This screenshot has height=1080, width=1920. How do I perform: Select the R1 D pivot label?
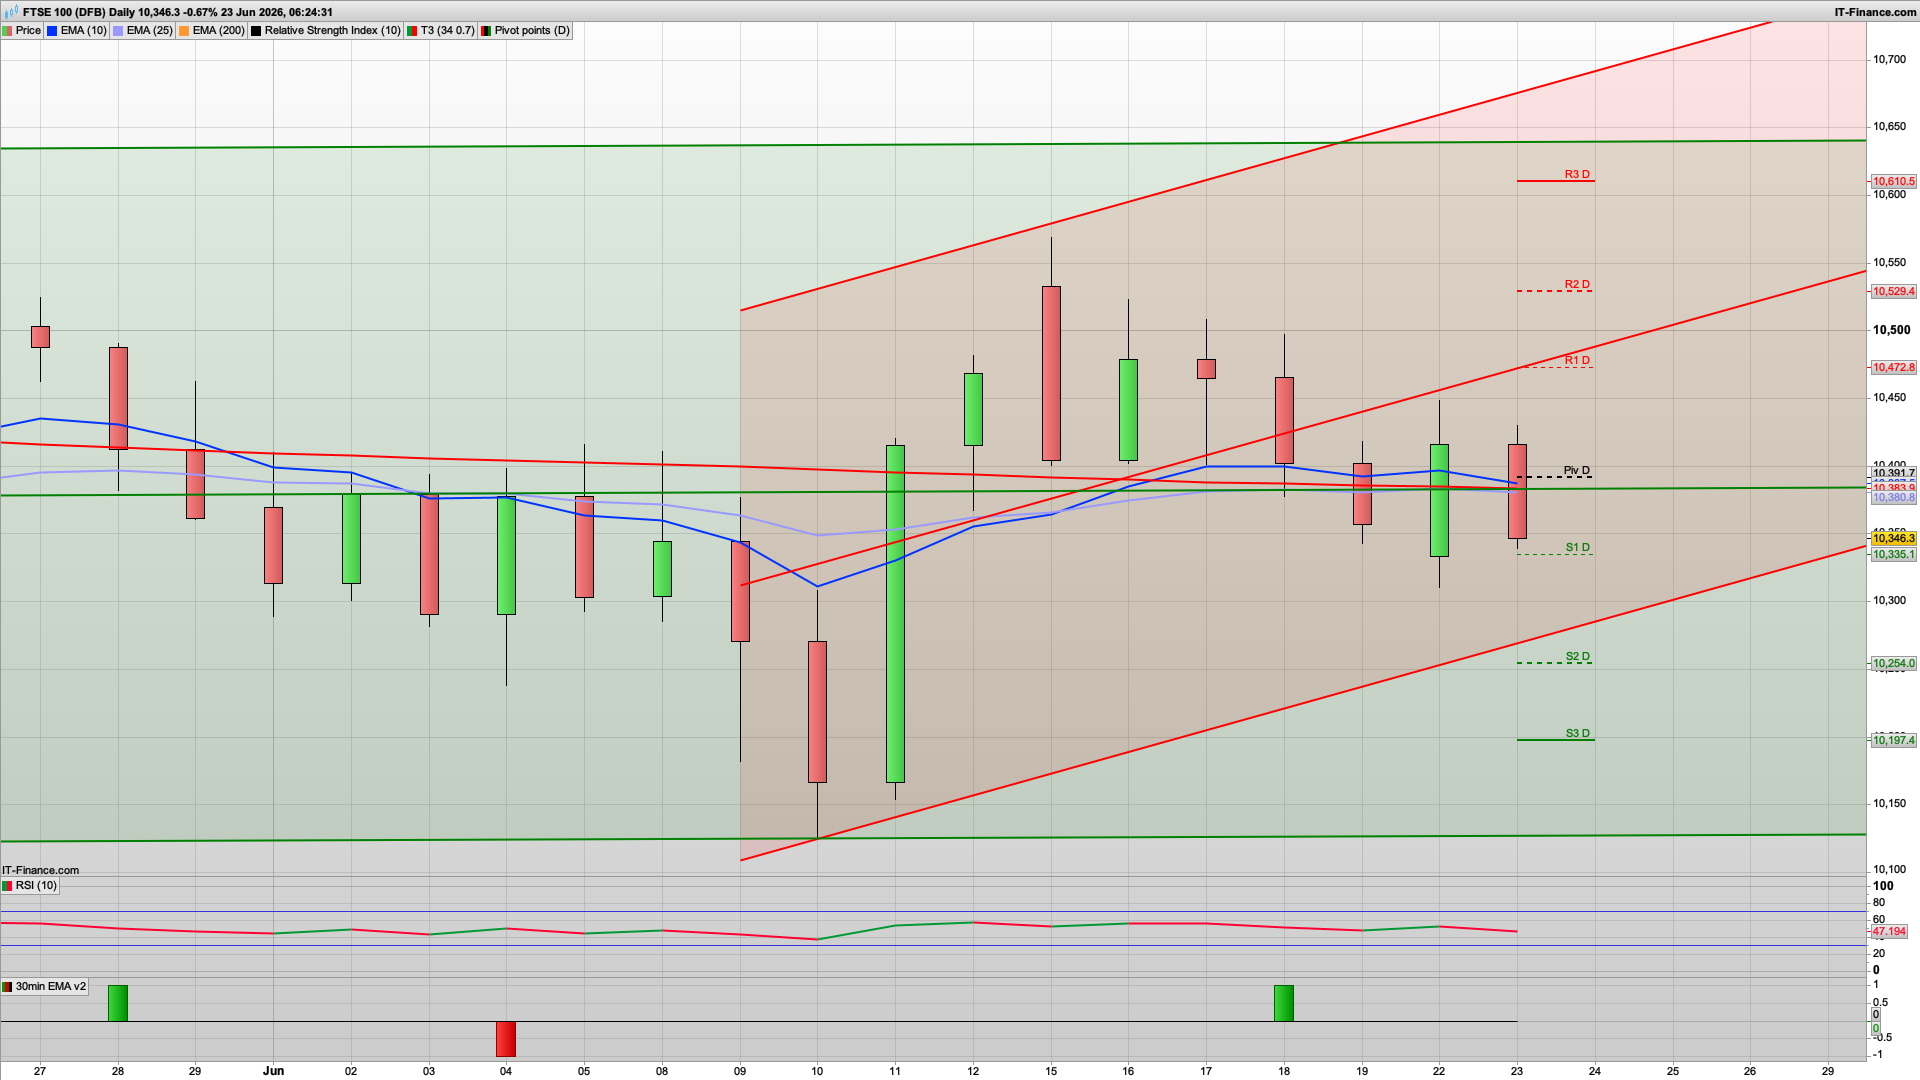point(1577,361)
